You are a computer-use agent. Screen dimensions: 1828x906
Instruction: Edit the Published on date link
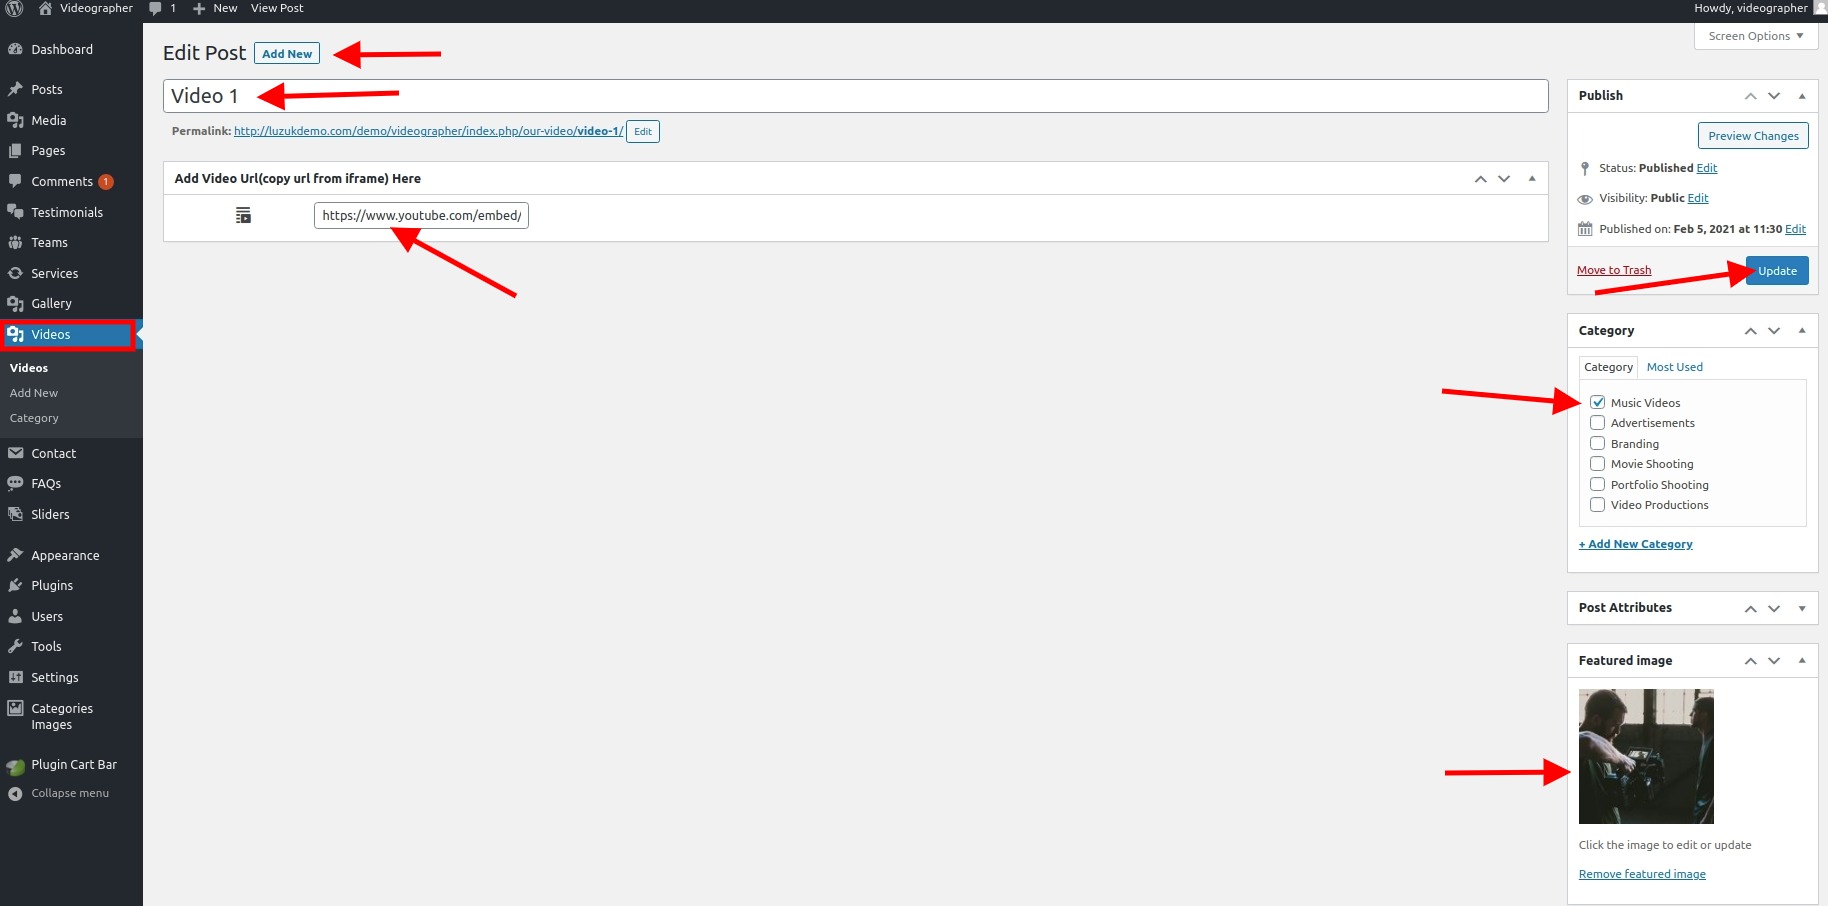[1796, 229]
